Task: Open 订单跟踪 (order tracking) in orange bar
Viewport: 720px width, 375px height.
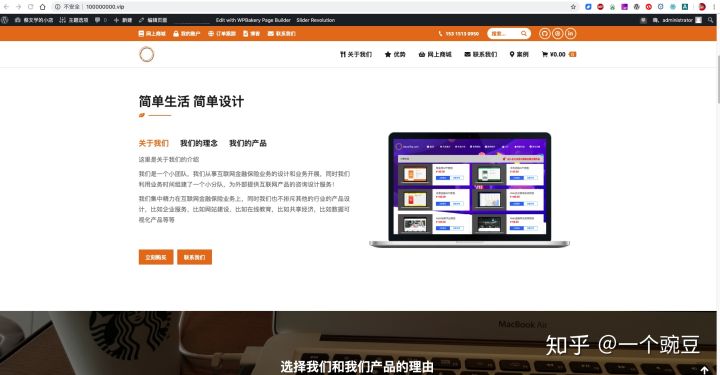Action: [x=222, y=34]
